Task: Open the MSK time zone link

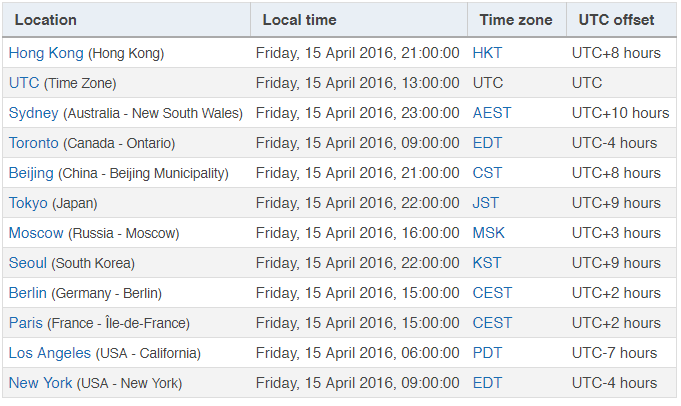Action: point(489,233)
